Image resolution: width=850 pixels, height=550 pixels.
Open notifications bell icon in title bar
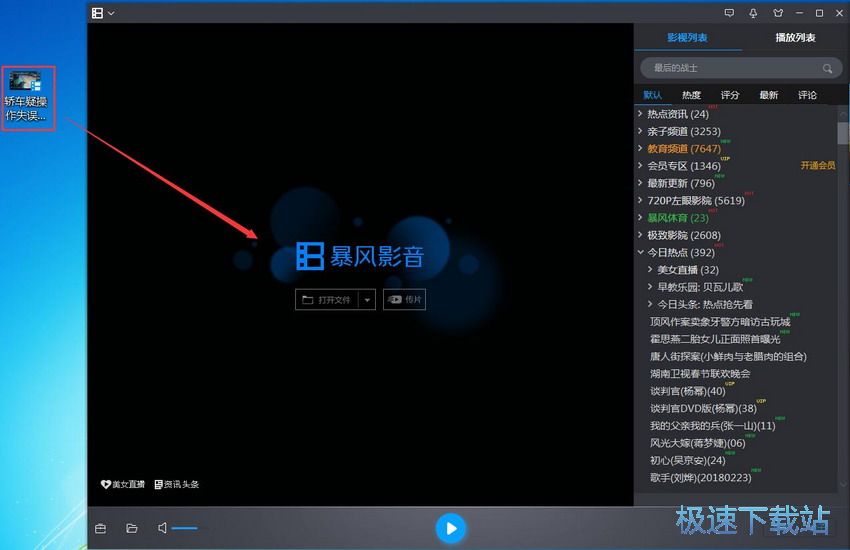753,13
